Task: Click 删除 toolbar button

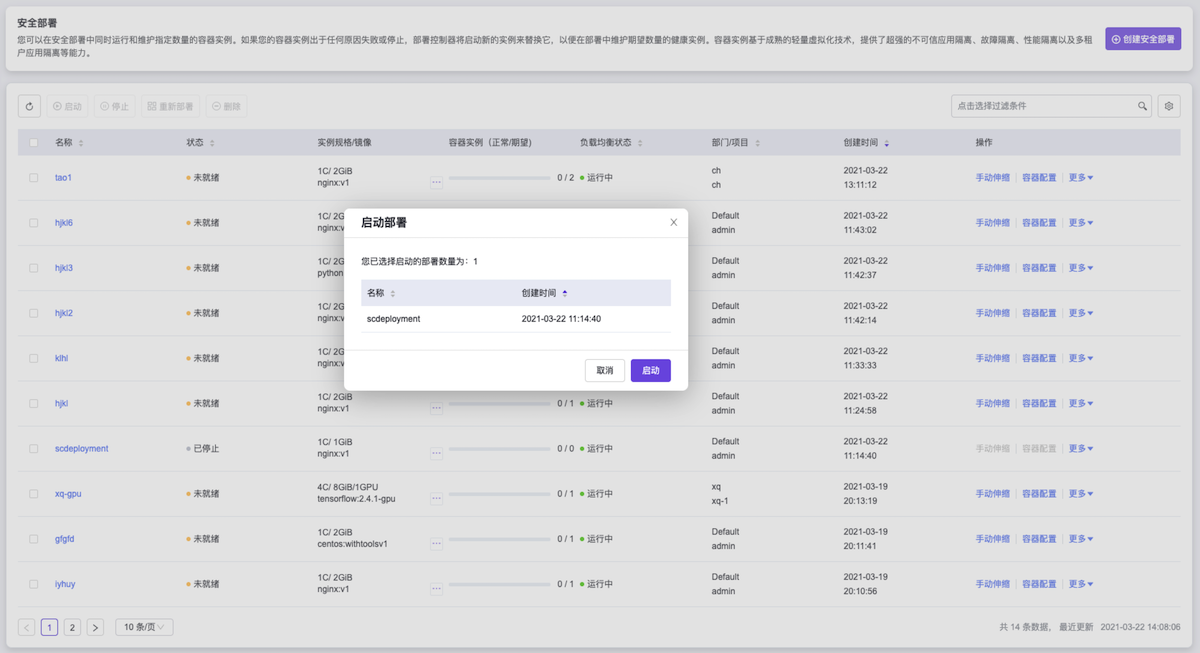Action: (227, 106)
